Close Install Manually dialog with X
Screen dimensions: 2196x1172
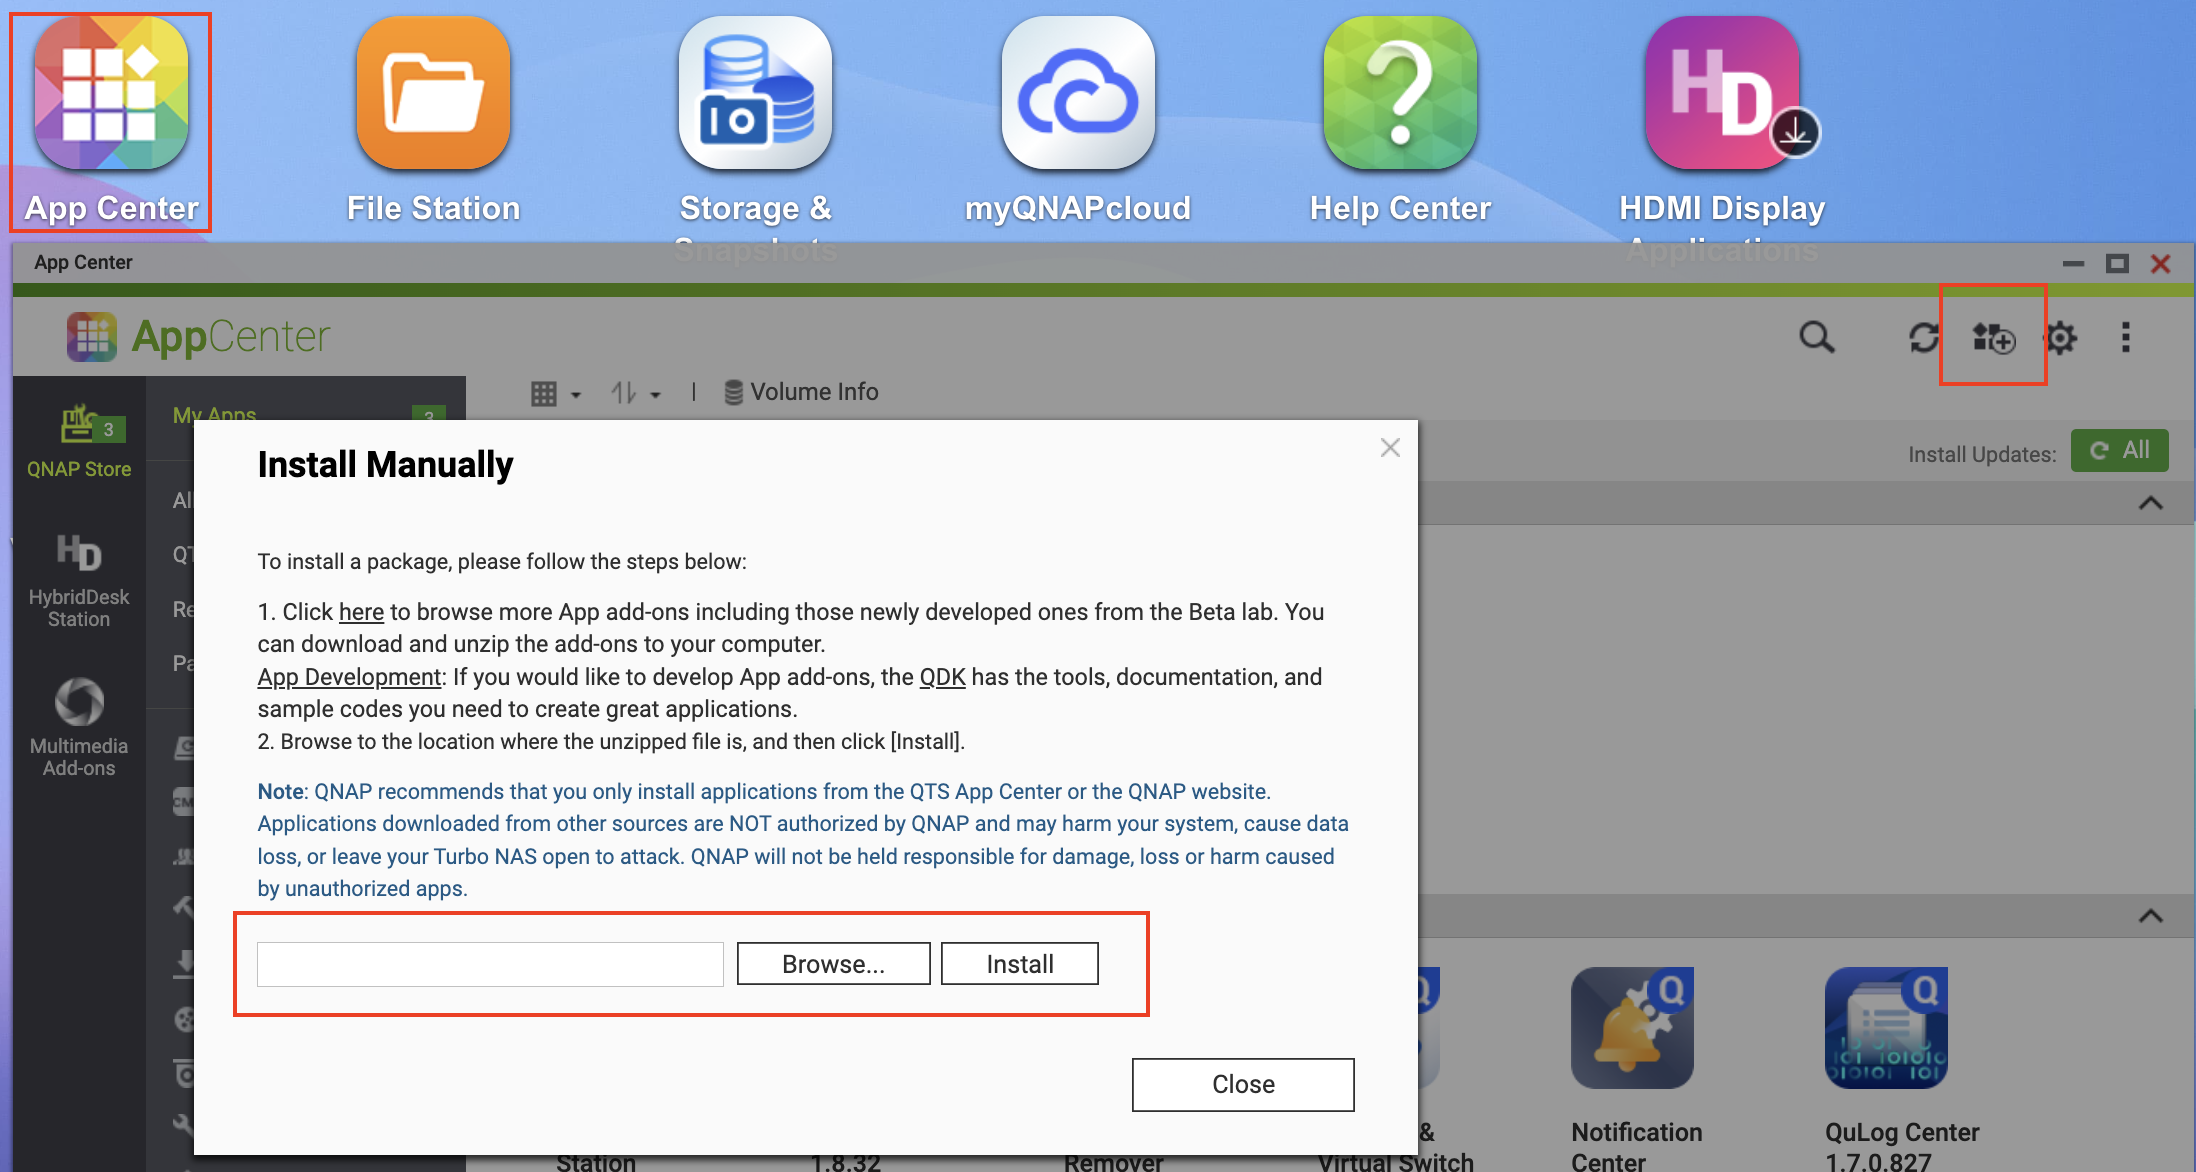click(1390, 448)
